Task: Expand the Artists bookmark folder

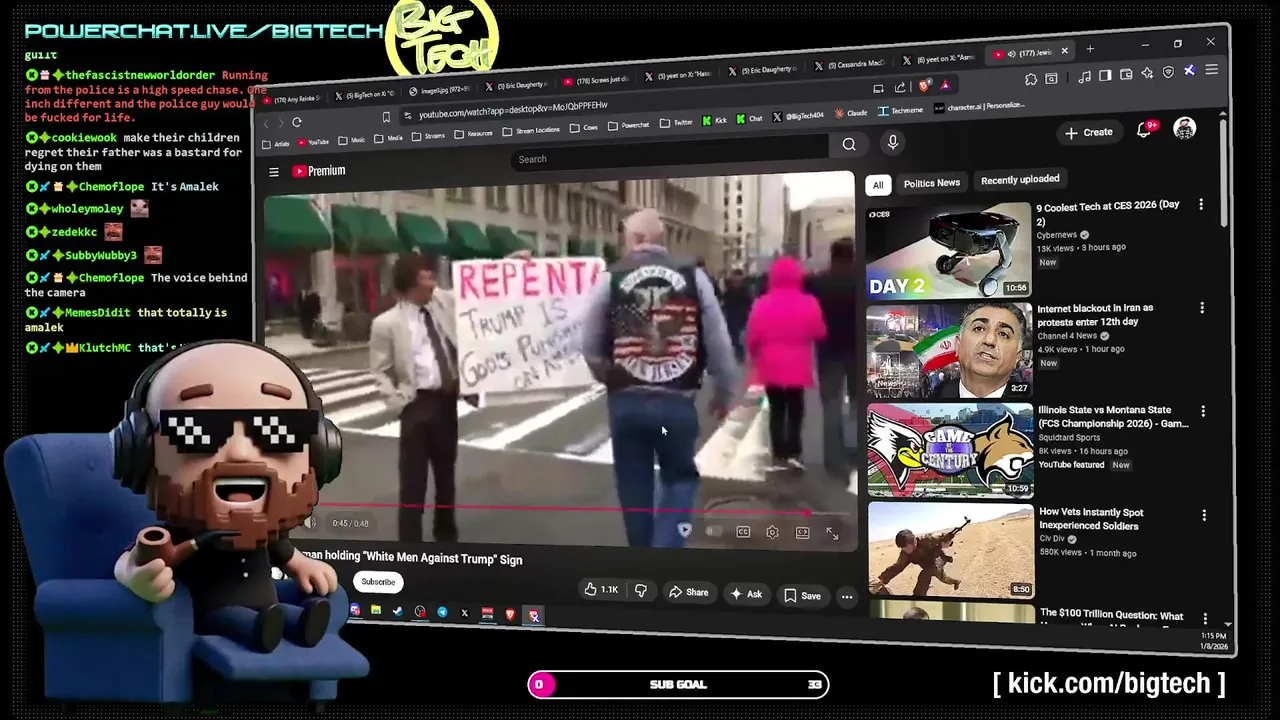Action: [x=278, y=144]
